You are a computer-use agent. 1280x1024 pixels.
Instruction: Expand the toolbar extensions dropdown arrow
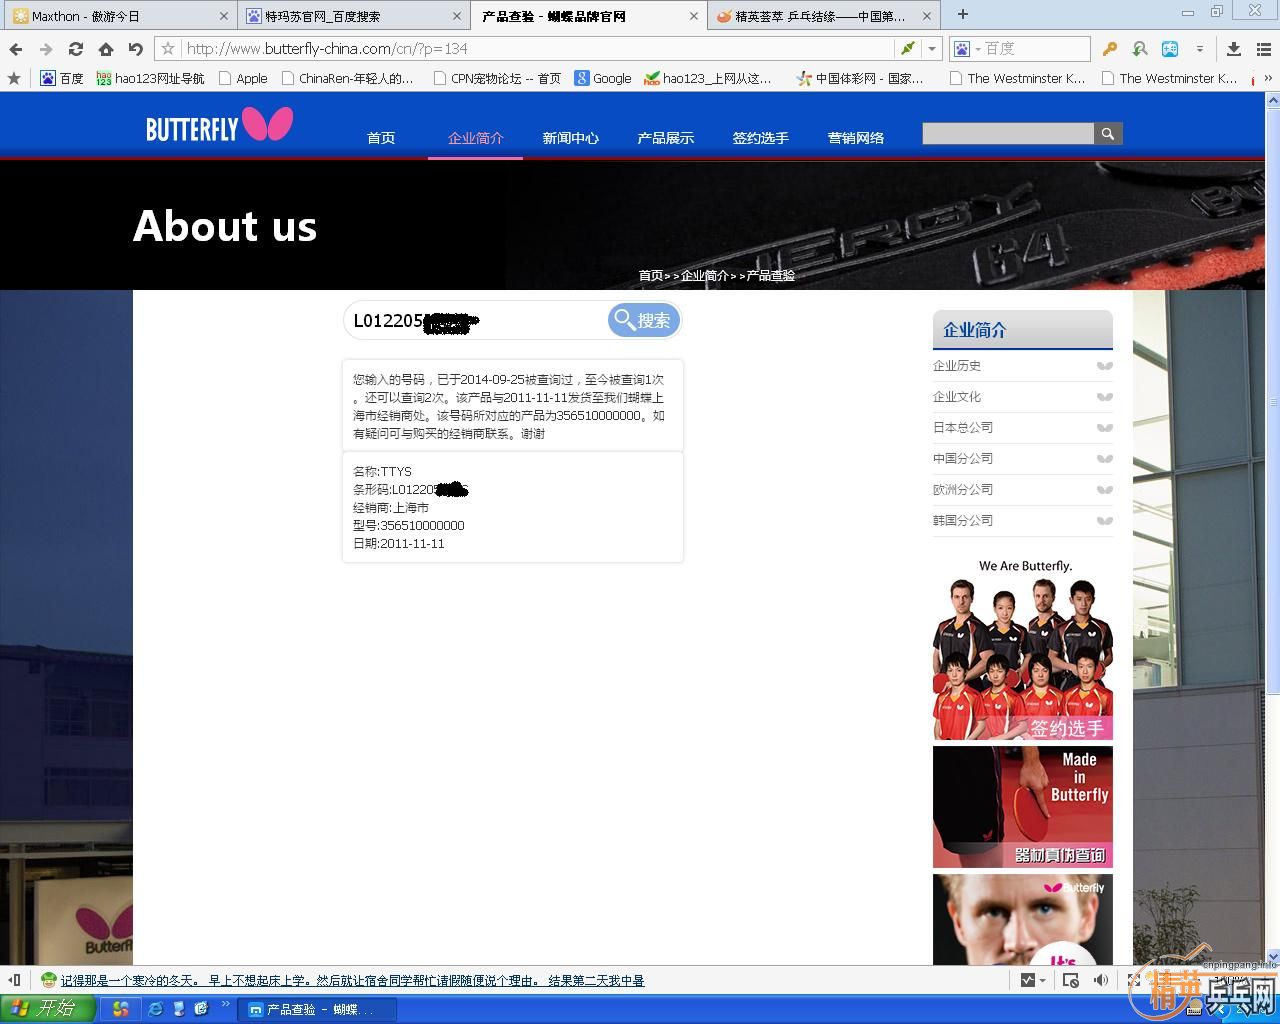[1199, 49]
